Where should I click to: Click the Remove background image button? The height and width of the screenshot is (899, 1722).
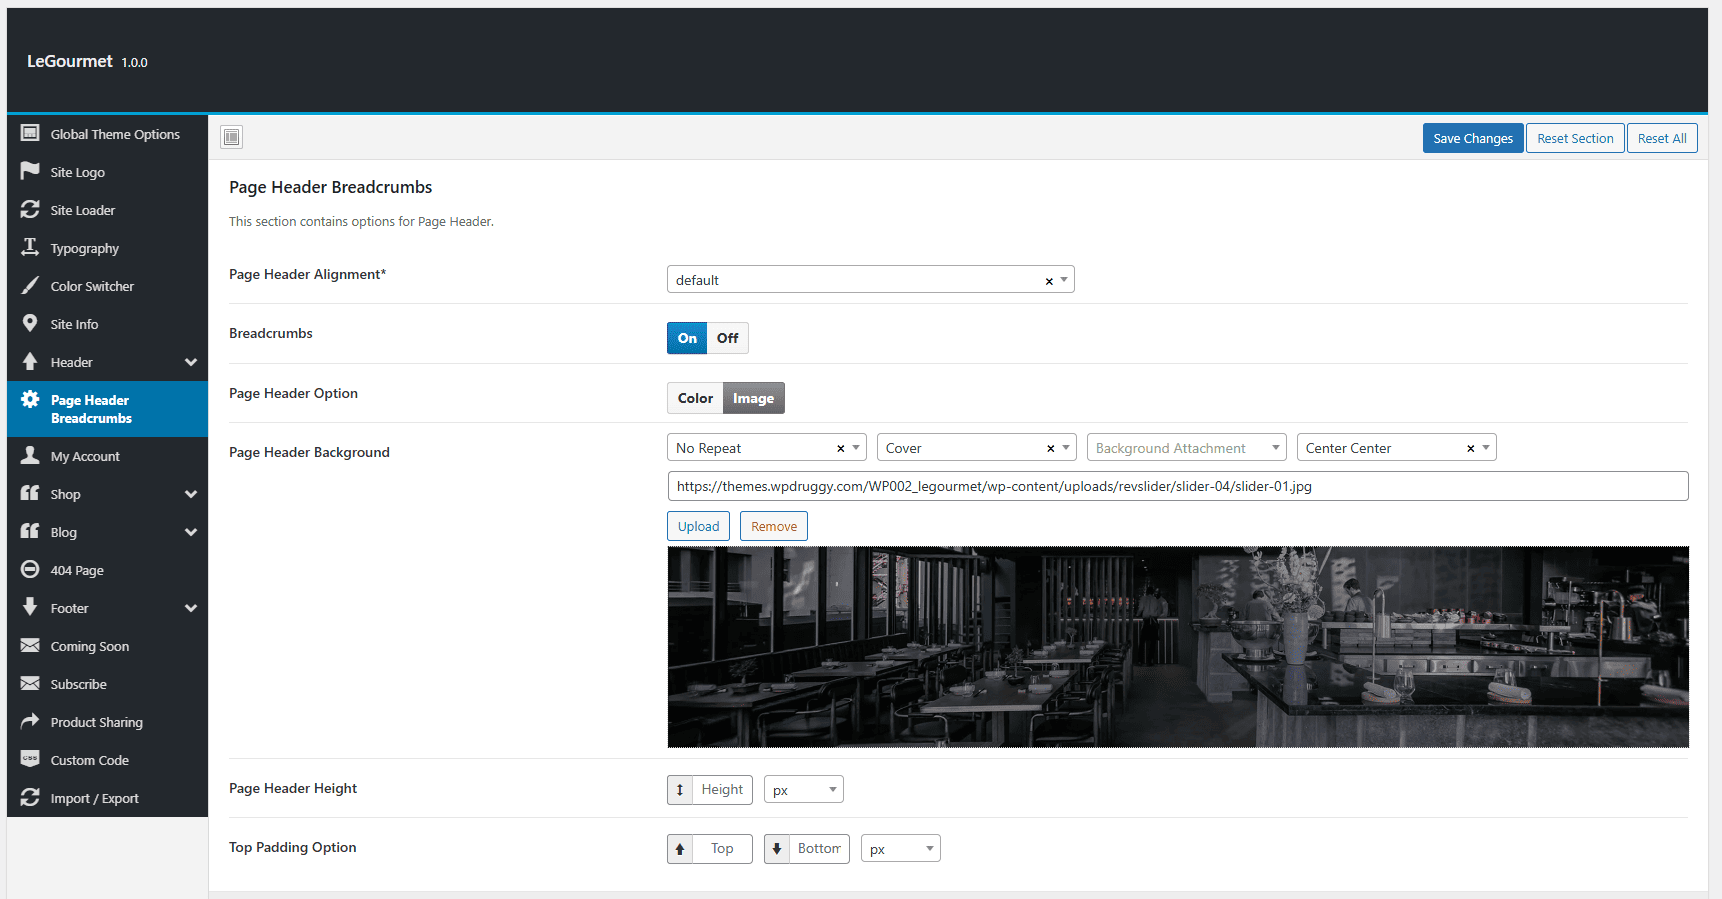pyautogui.click(x=774, y=526)
